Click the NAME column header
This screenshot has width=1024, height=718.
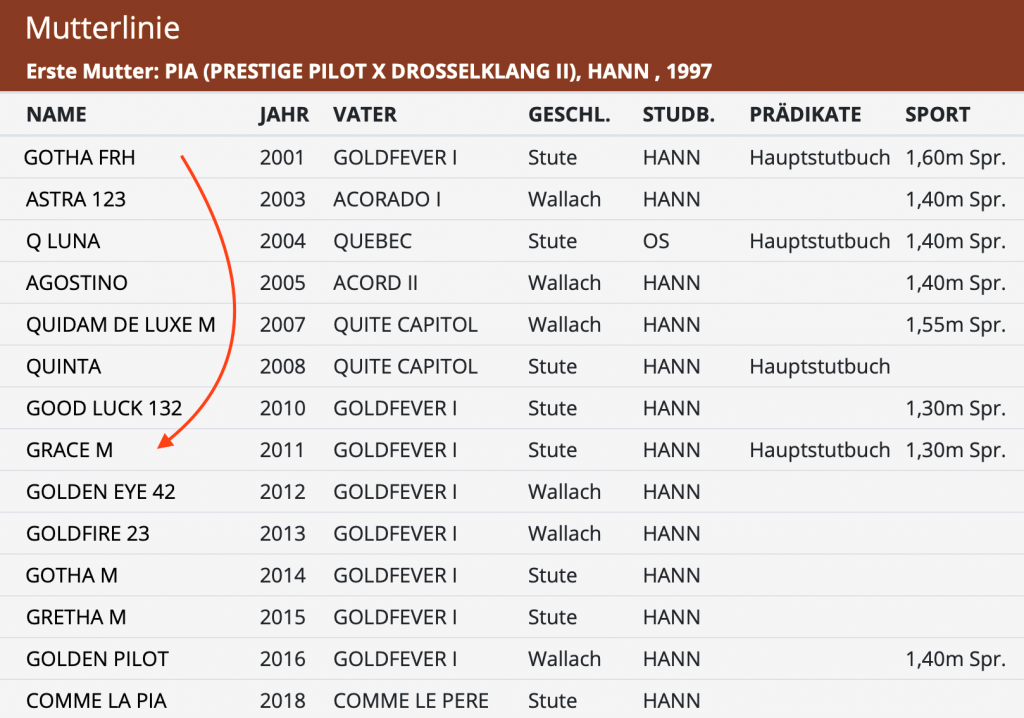click(56, 115)
